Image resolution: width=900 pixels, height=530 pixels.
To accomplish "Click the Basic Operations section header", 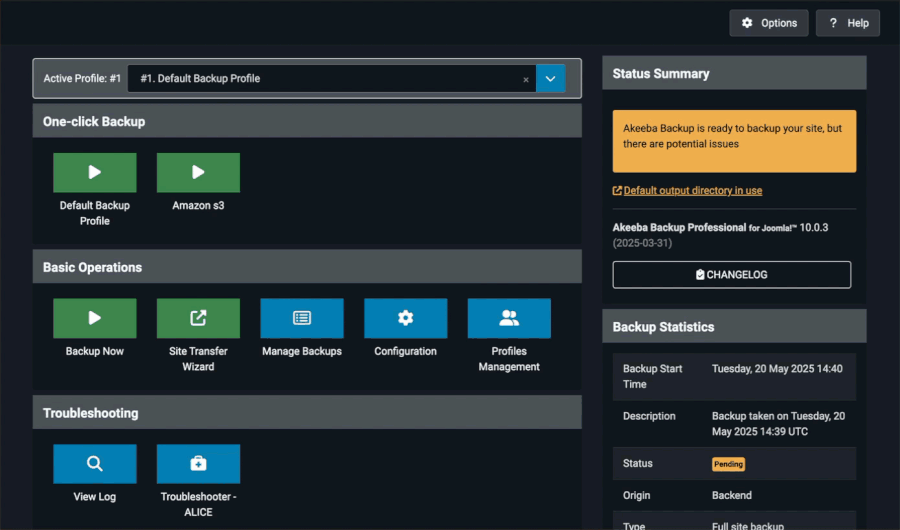I will click(x=307, y=267).
